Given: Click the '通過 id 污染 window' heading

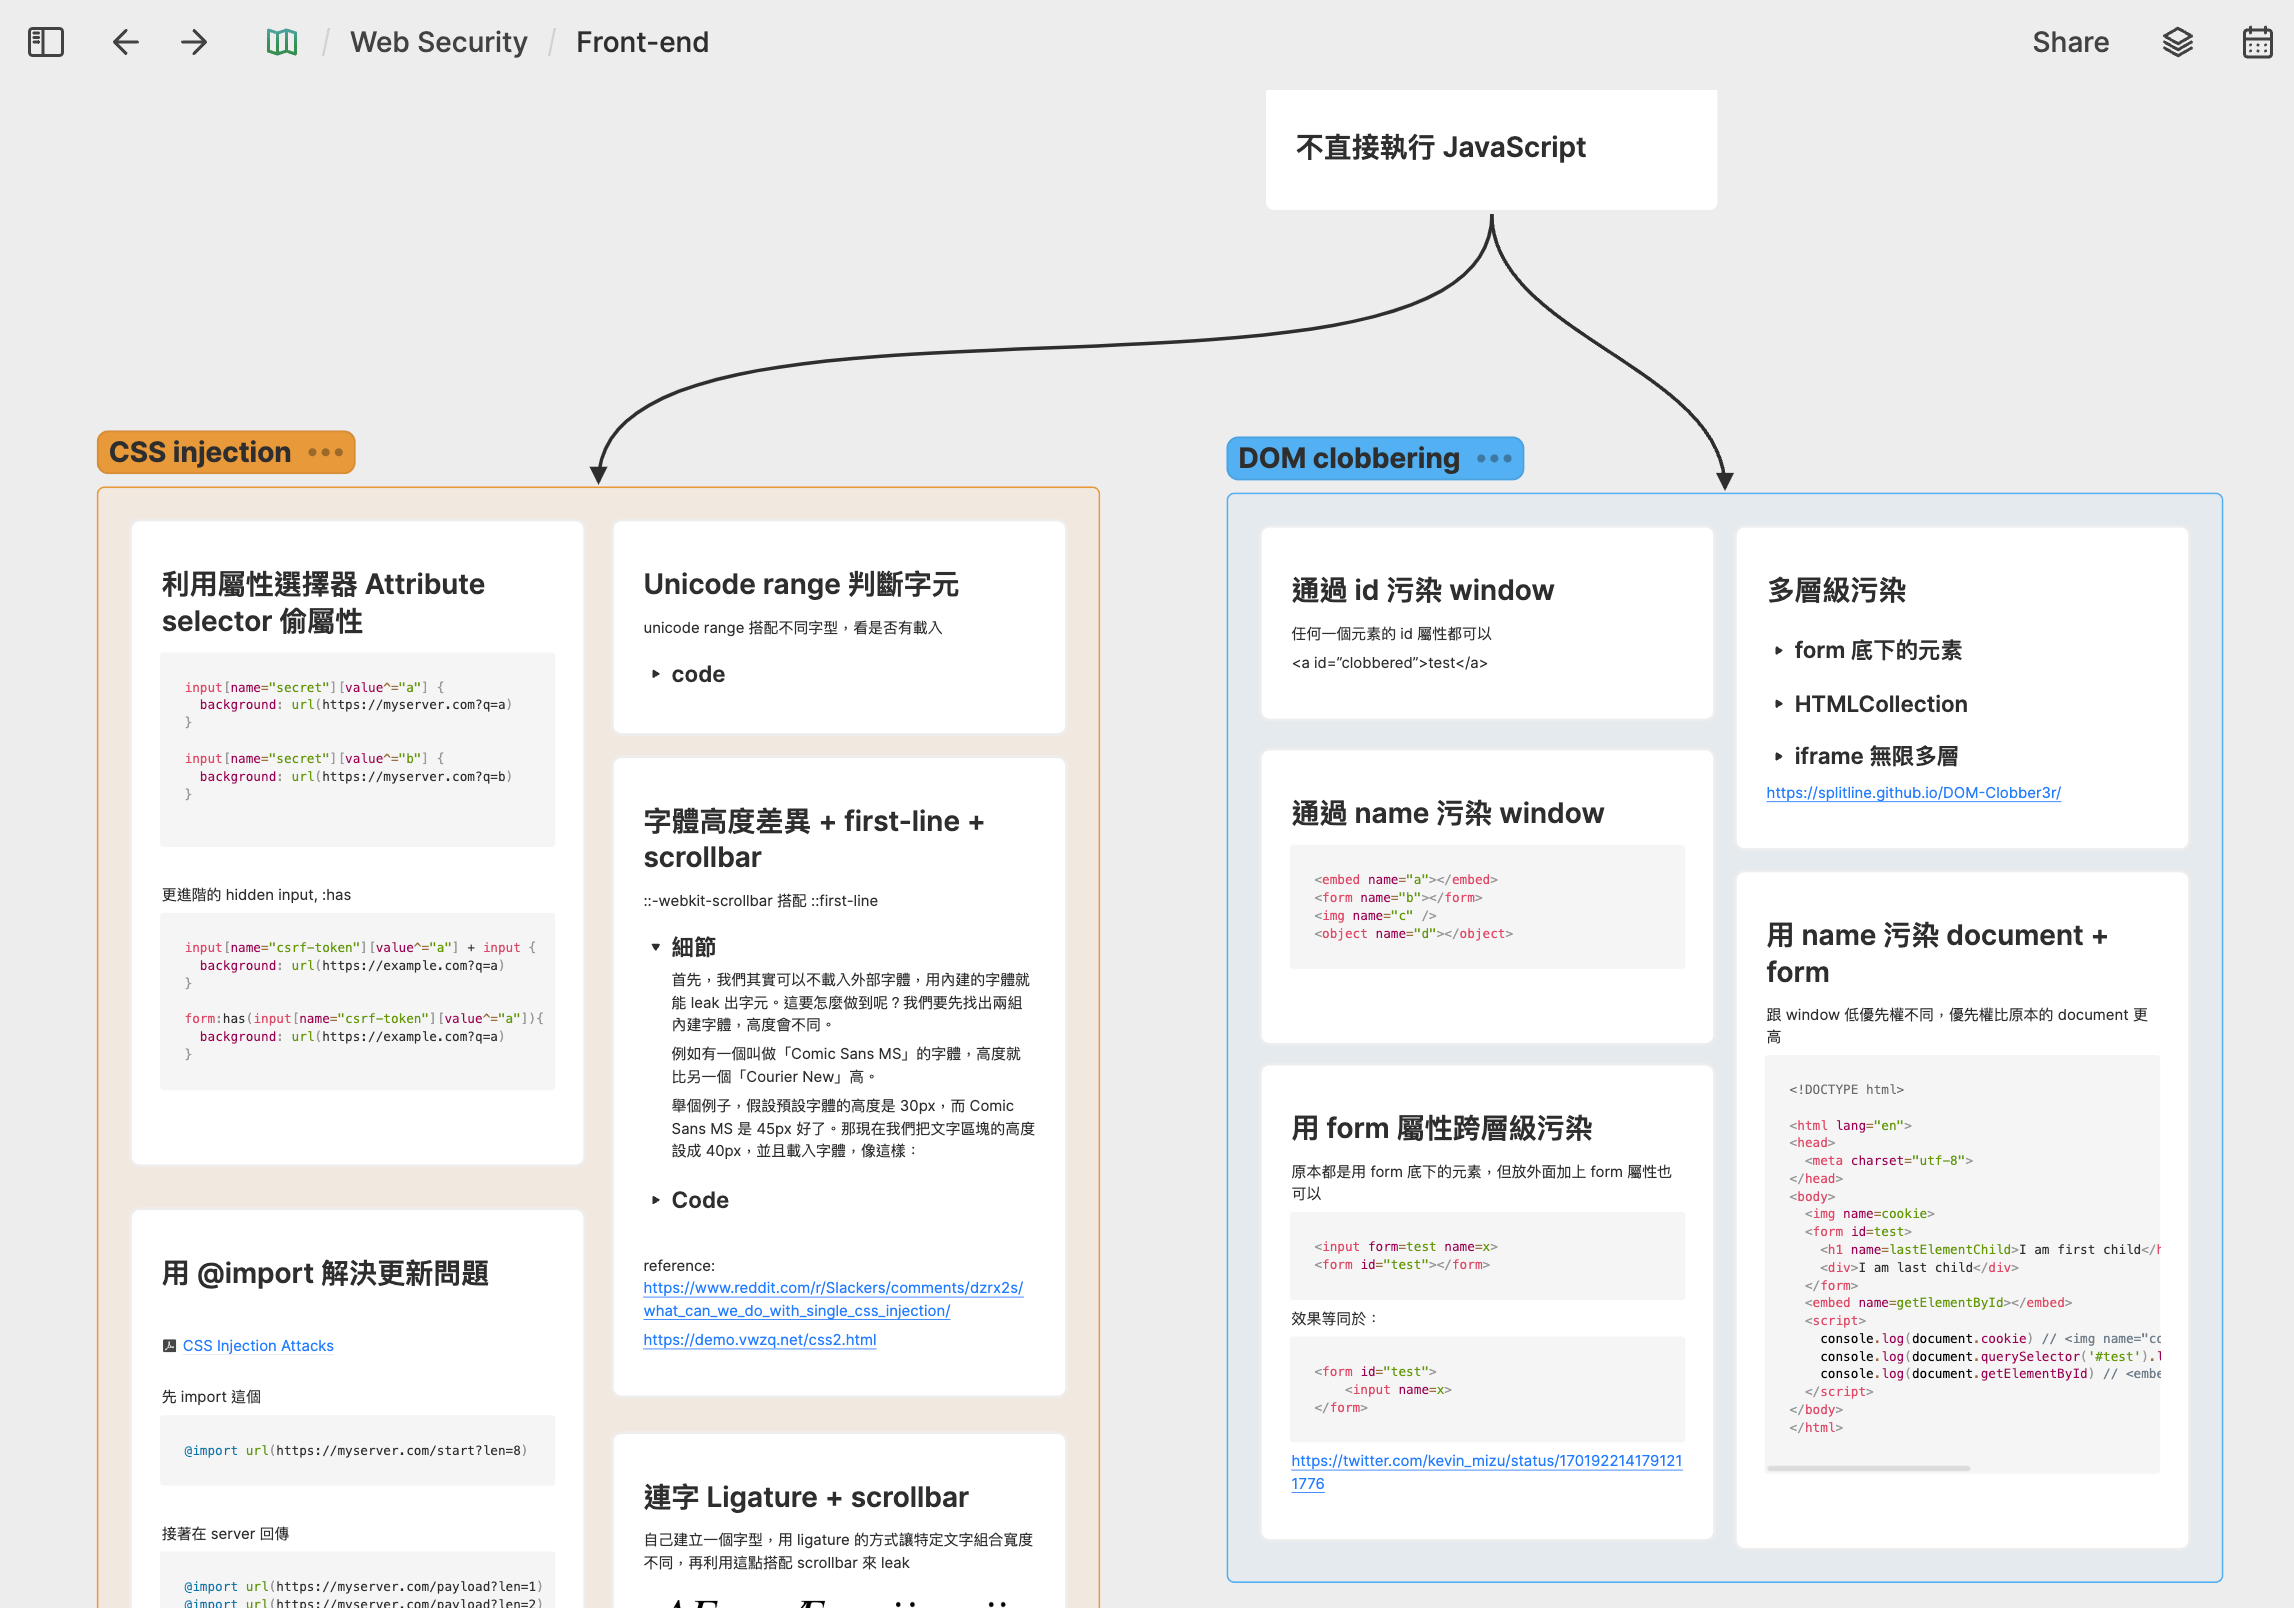Looking at the screenshot, I should 1422,590.
